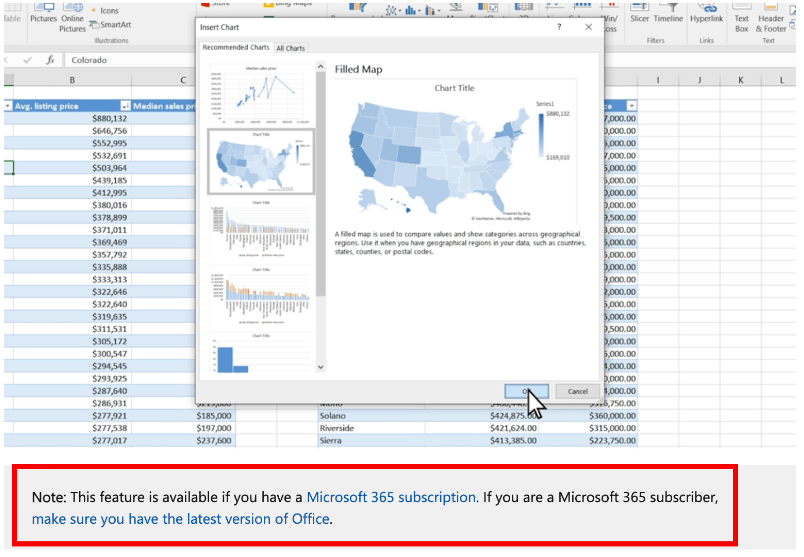
Task: Click cell with $223,750.00
Action: click(x=589, y=440)
